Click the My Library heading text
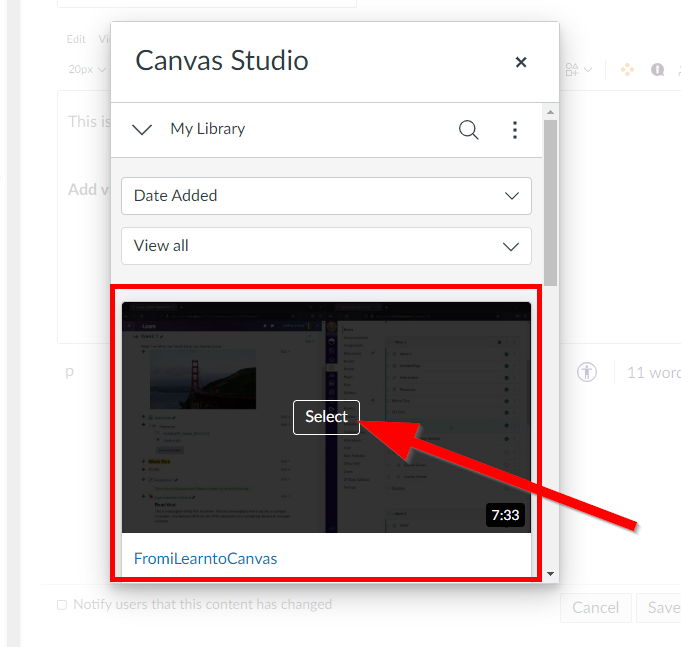 [x=208, y=129]
